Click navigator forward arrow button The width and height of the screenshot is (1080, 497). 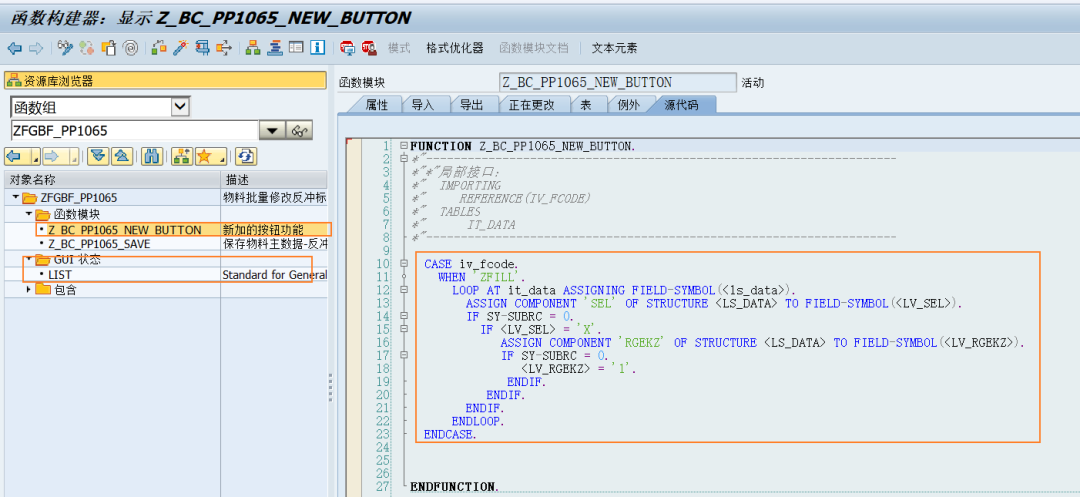click(54, 156)
